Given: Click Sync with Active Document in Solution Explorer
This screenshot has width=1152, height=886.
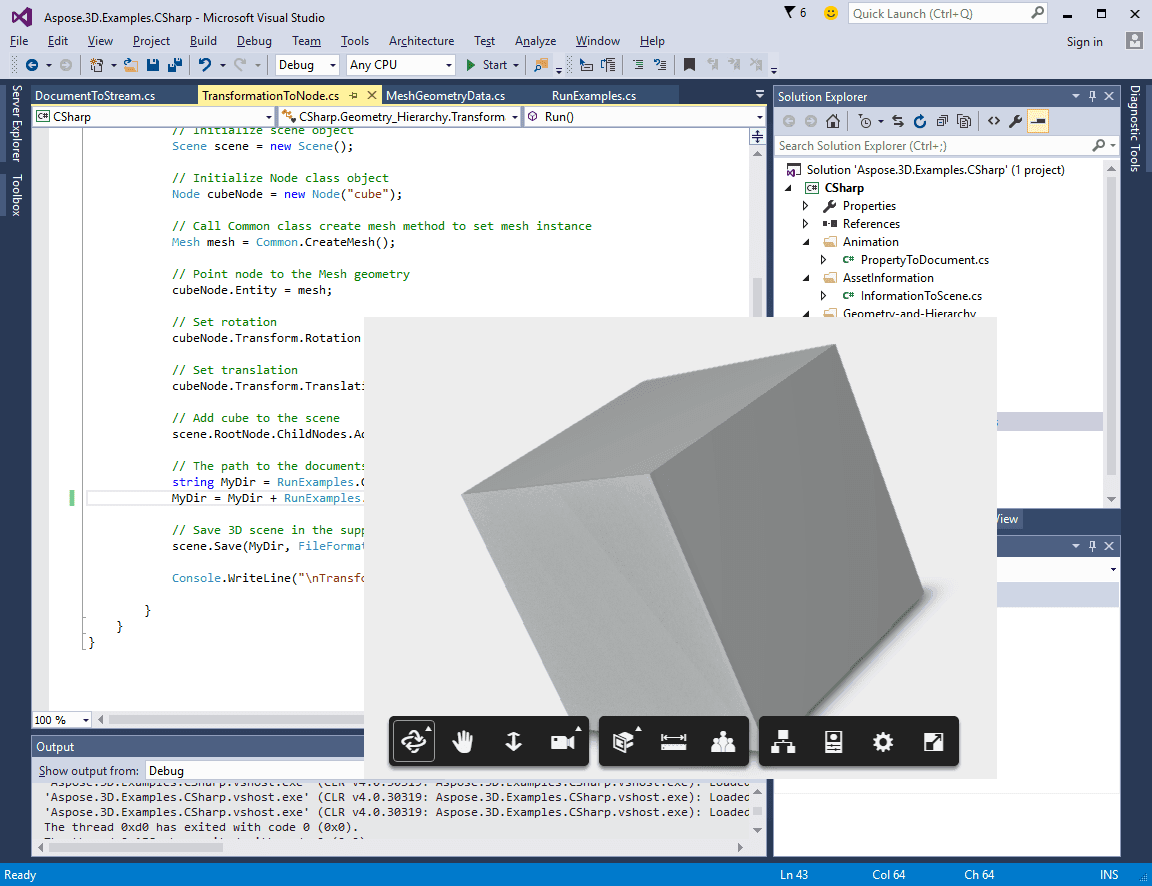Looking at the screenshot, I should [x=898, y=121].
